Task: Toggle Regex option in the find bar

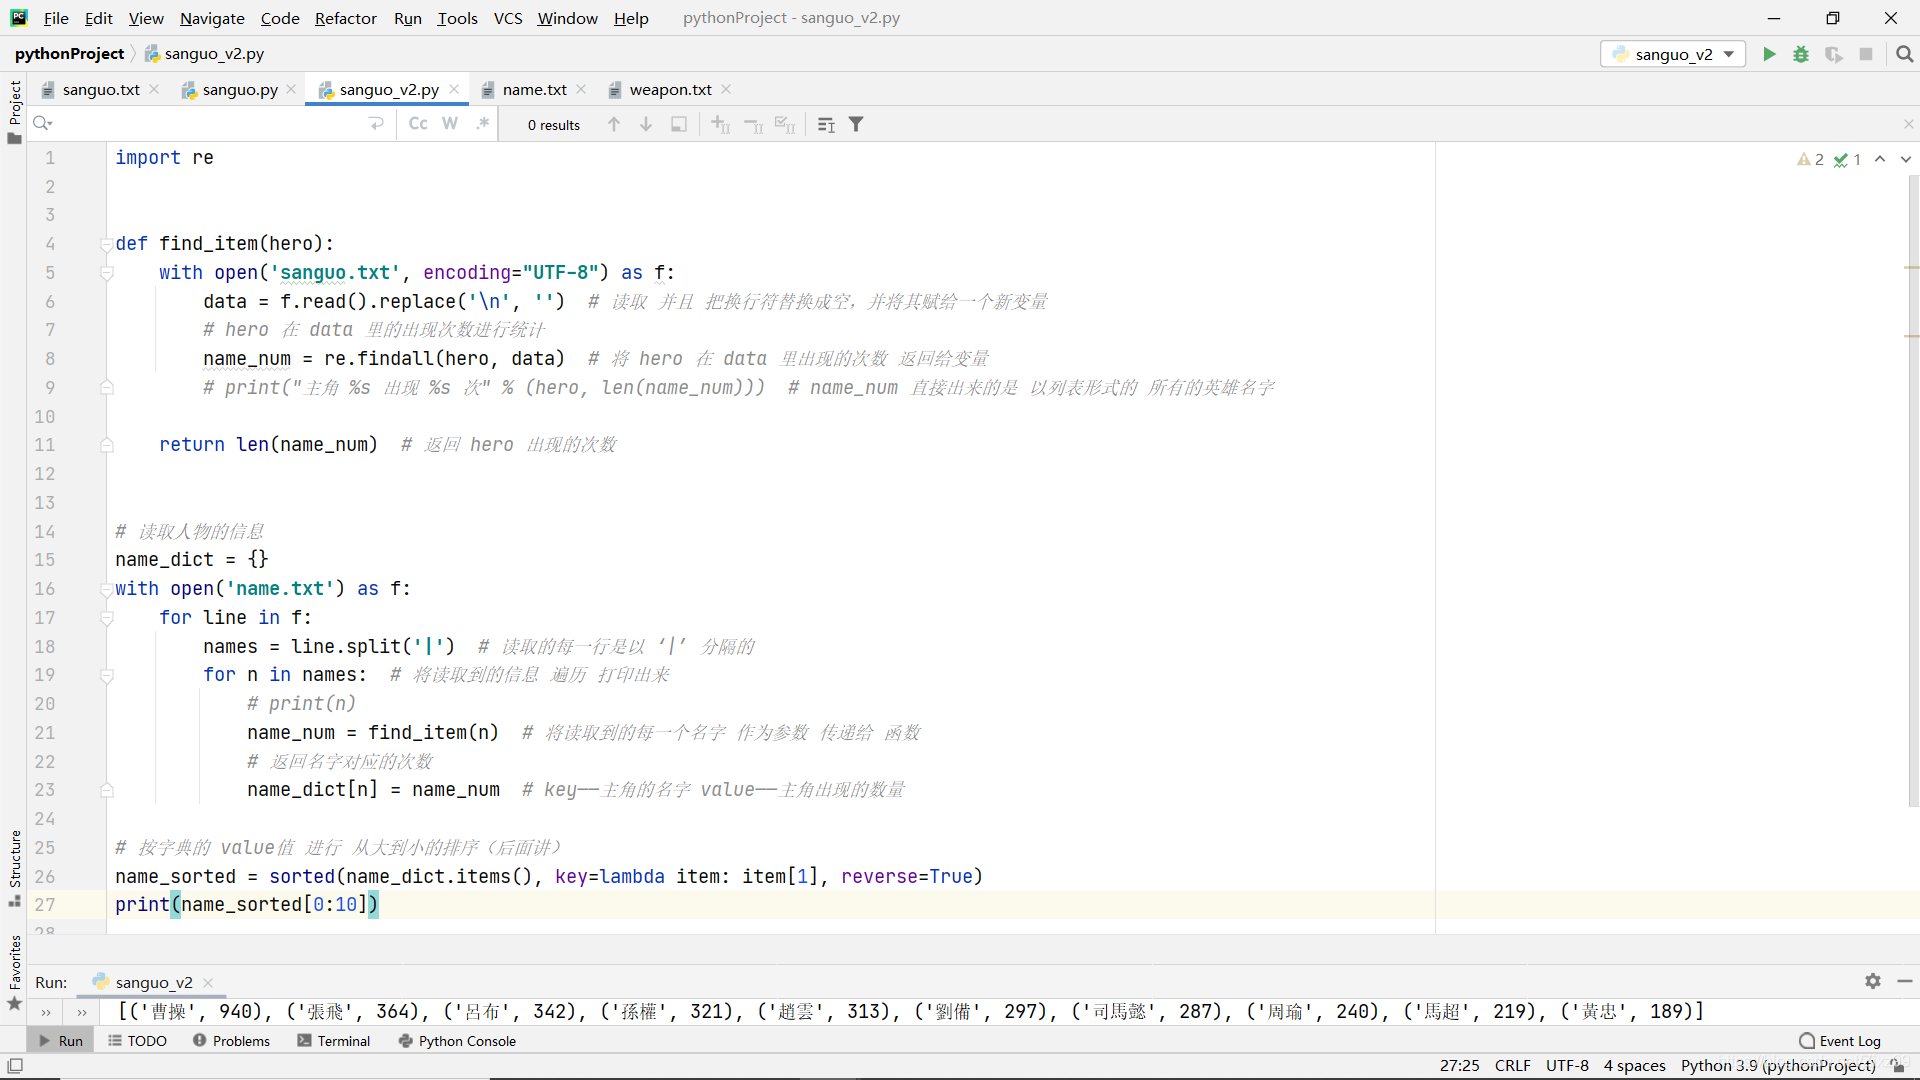Action: 483,124
